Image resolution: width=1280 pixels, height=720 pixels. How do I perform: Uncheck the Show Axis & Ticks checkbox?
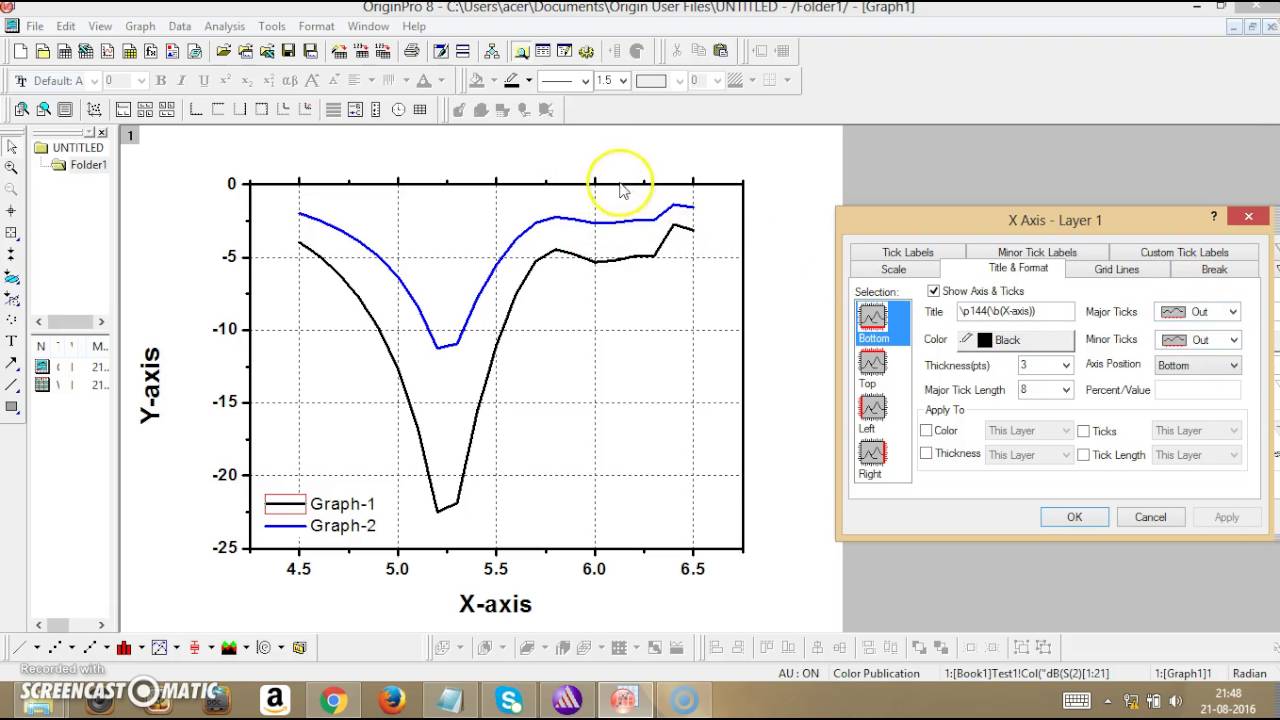(934, 291)
